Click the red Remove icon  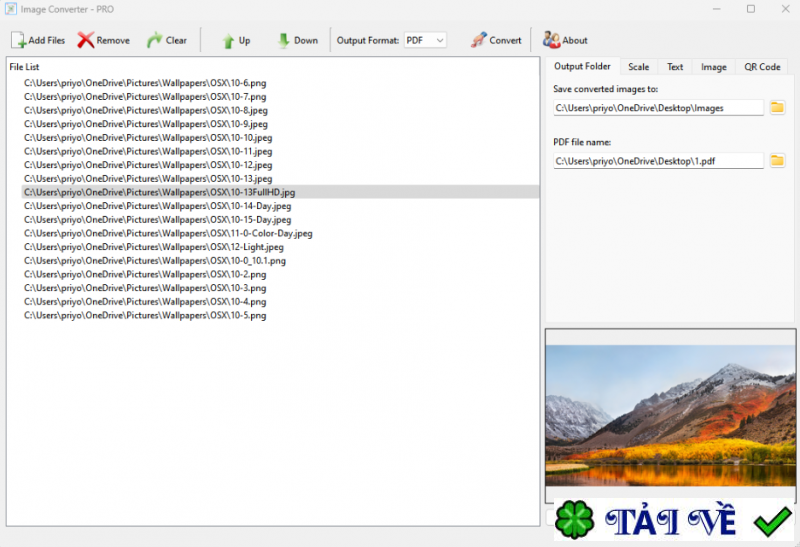[x=86, y=40]
